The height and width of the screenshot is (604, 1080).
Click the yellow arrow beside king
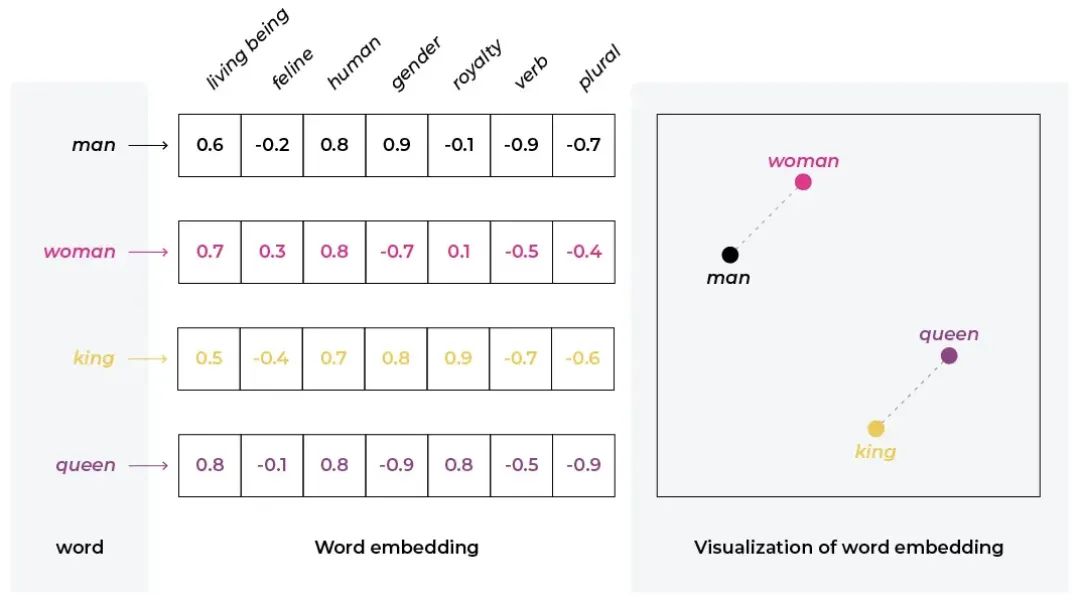coord(149,358)
